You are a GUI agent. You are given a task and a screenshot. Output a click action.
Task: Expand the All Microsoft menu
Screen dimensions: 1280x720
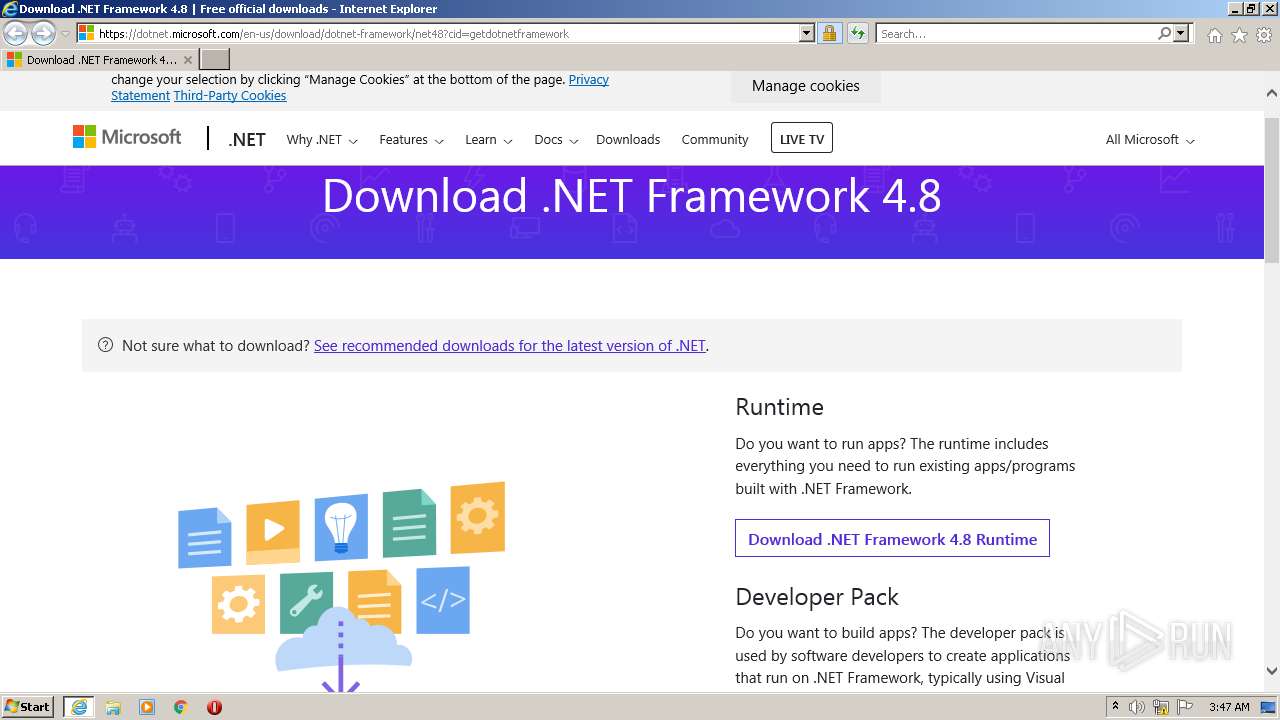coord(1150,140)
